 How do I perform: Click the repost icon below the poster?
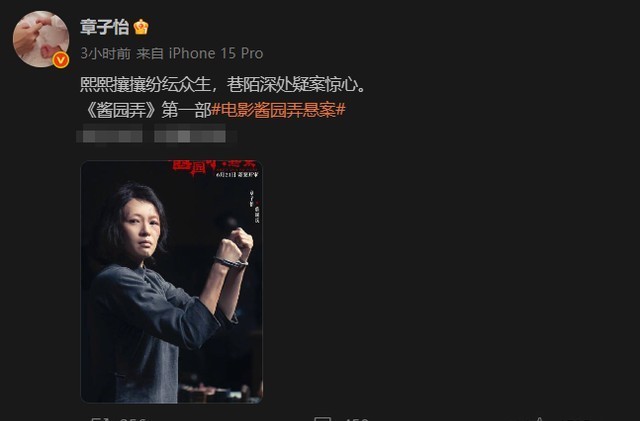click(100, 419)
